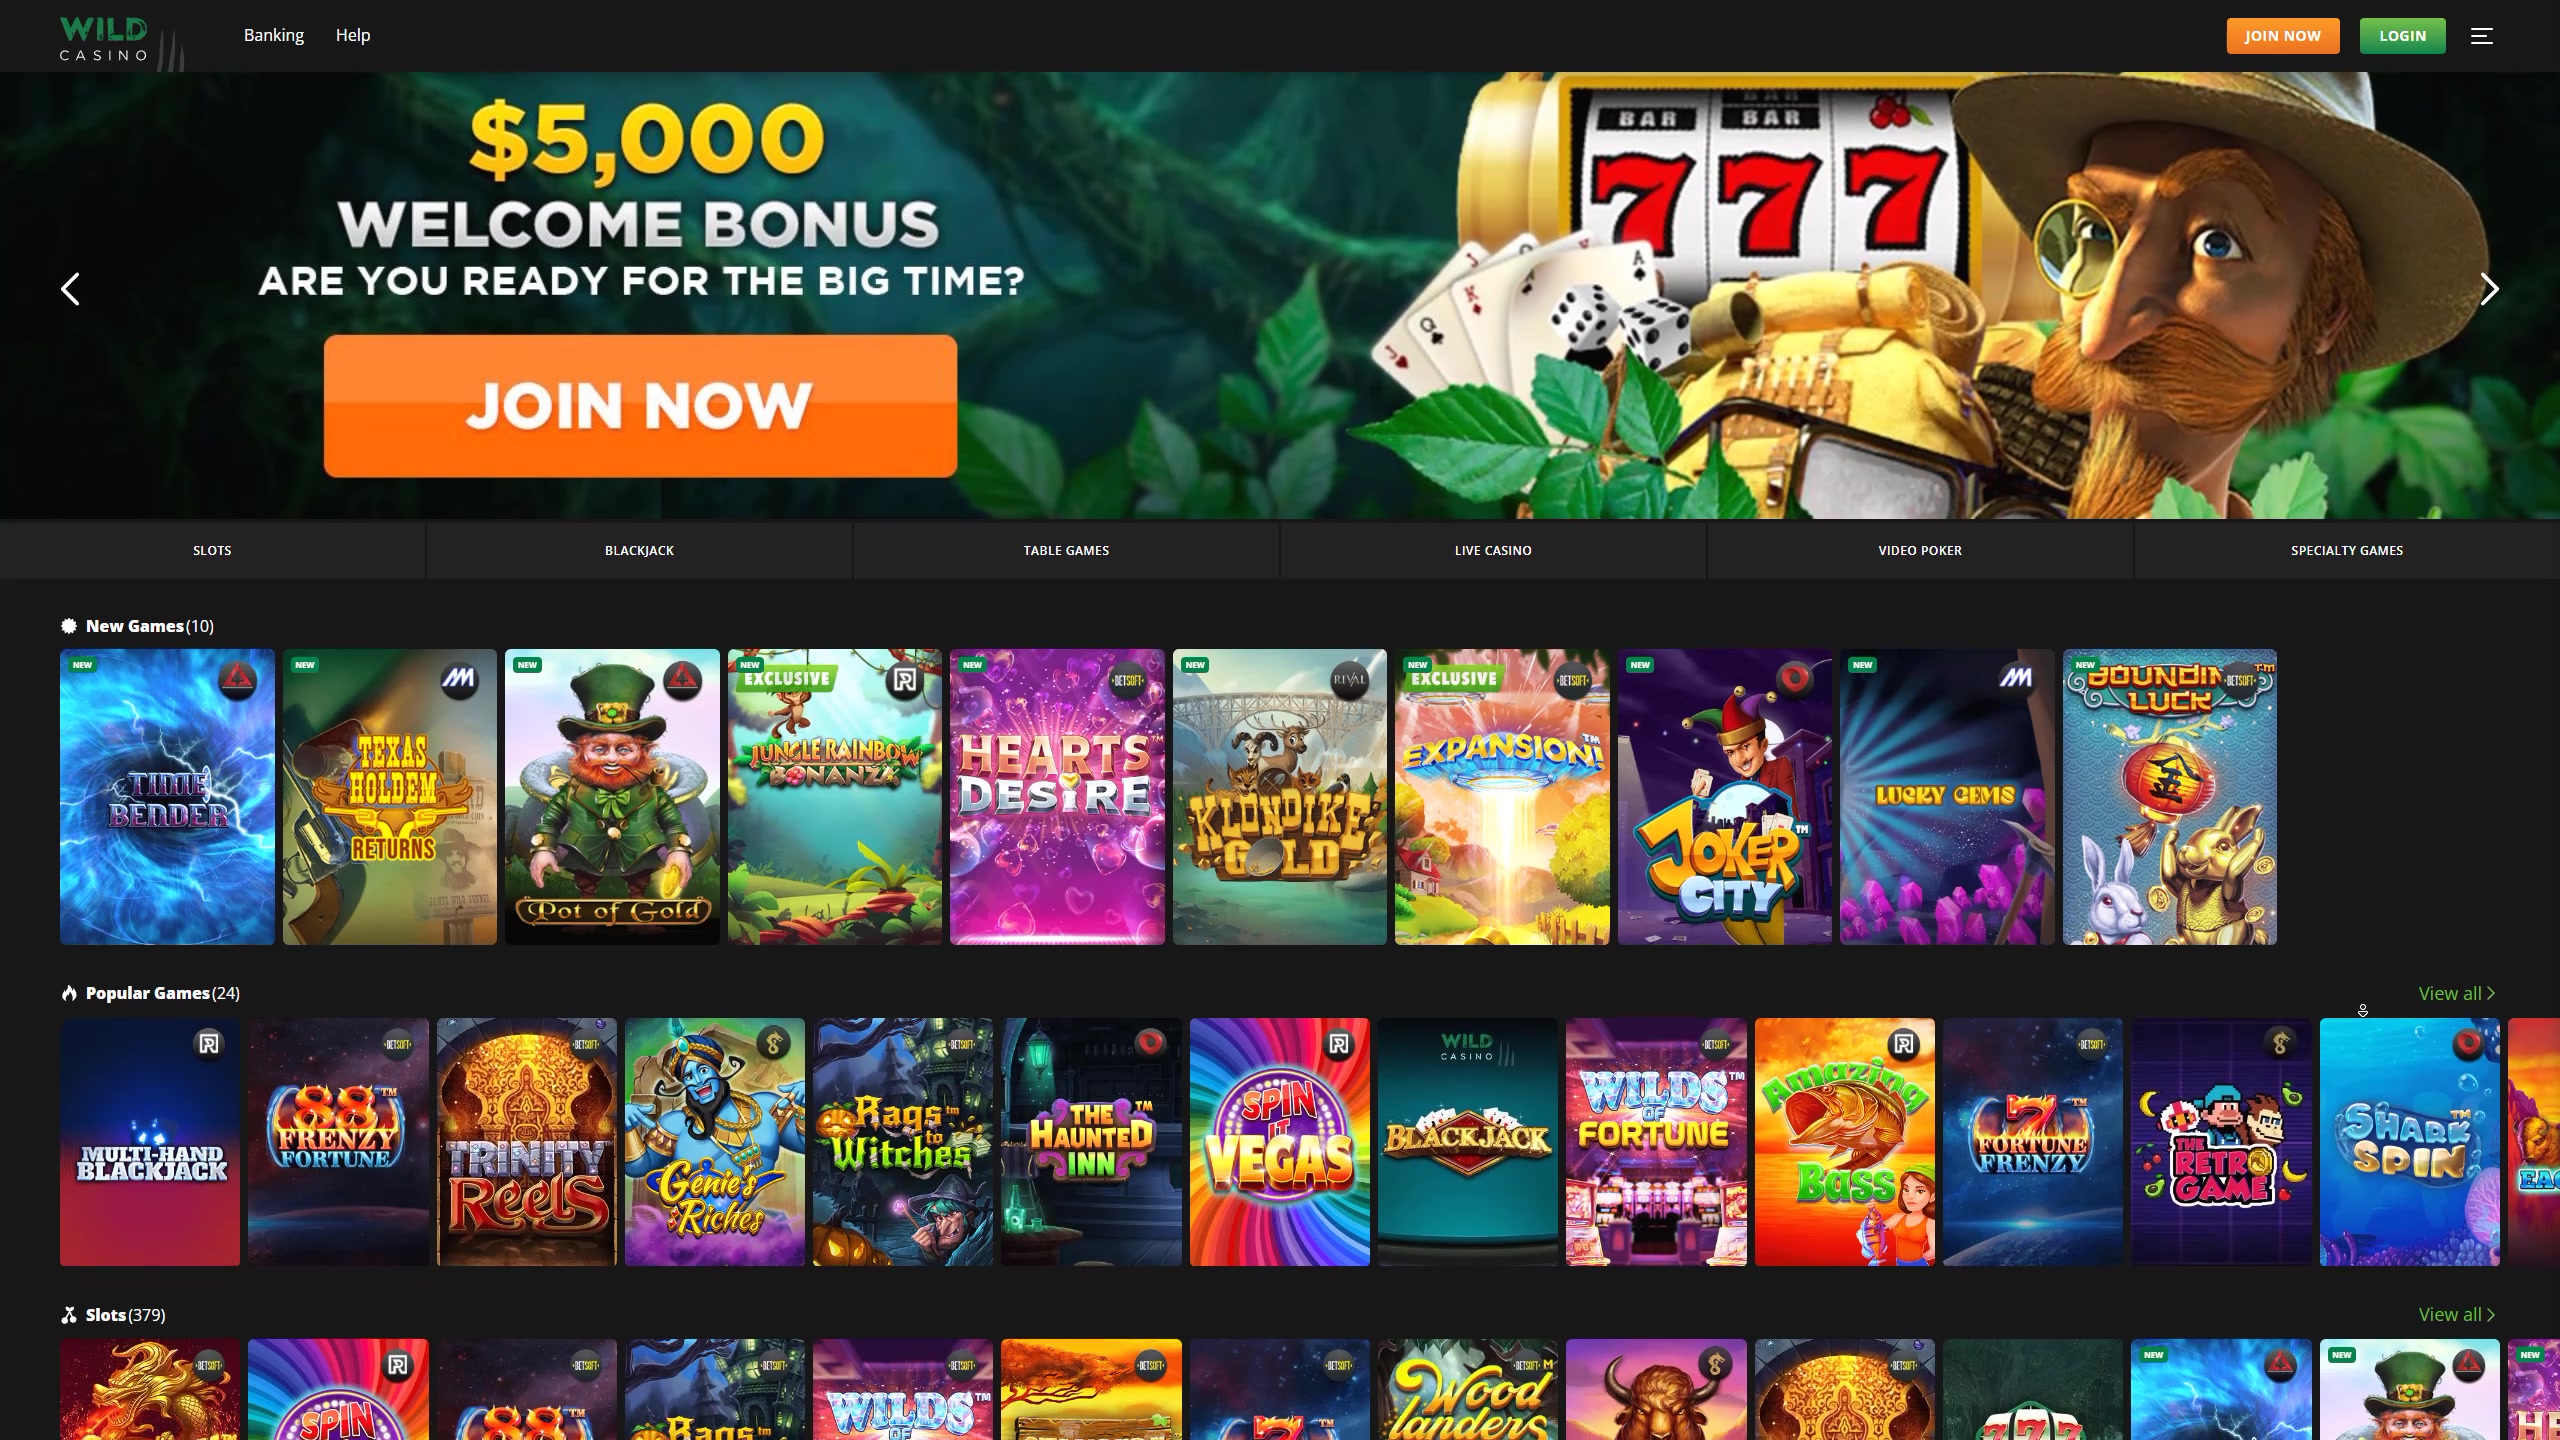
Task: Advance to next banner slide arrow
Action: click(x=2489, y=289)
